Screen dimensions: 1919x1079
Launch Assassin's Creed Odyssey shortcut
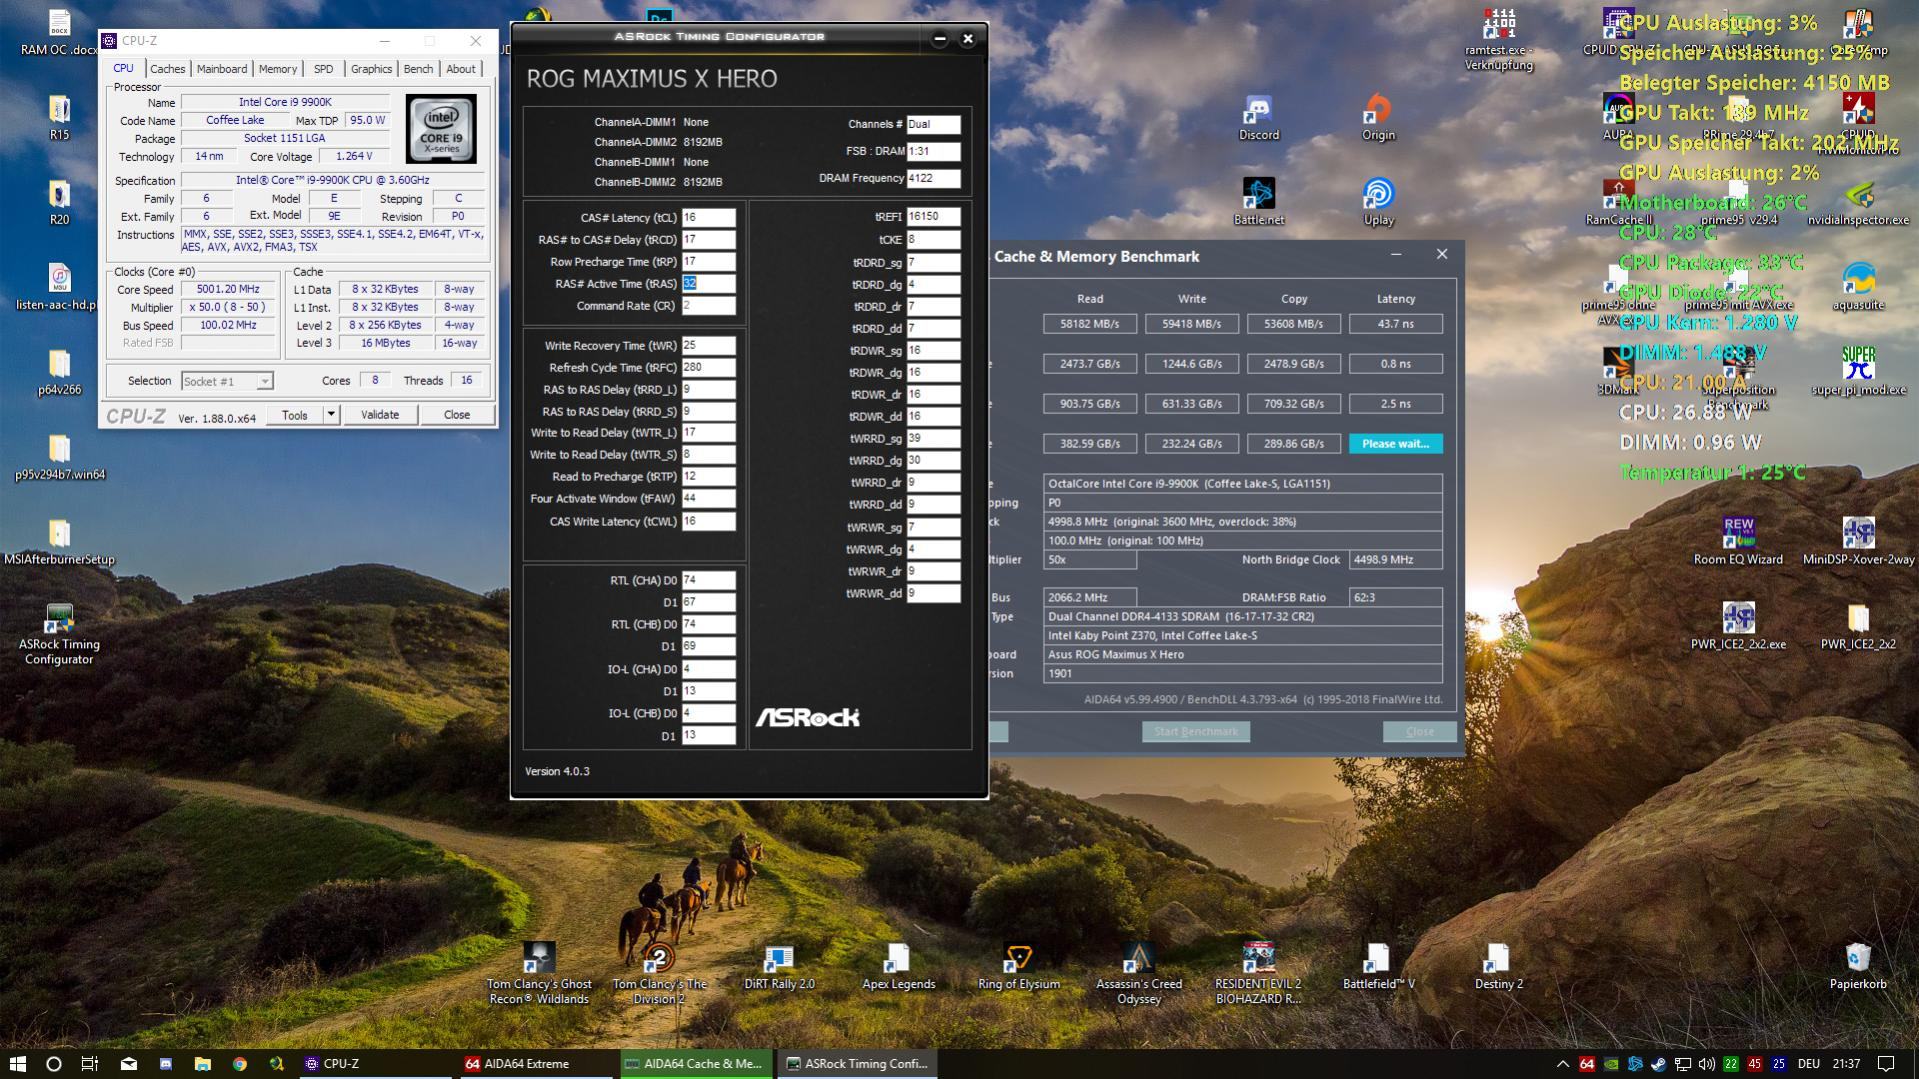(x=1138, y=974)
